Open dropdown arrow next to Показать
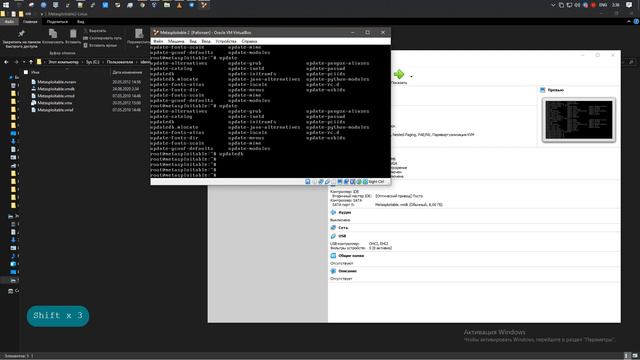The height and width of the screenshot is (360, 640). pyautogui.click(x=411, y=76)
